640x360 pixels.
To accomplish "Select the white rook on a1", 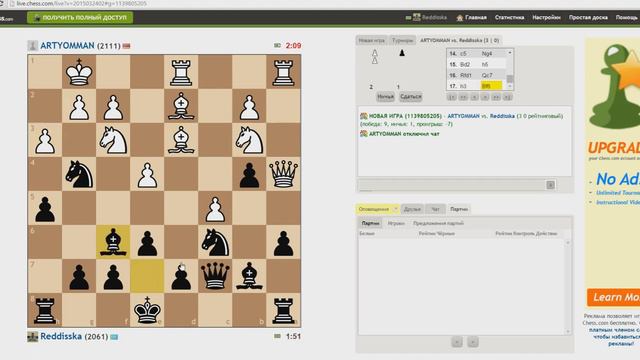I will pyautogui.click(x=283, y=72).
